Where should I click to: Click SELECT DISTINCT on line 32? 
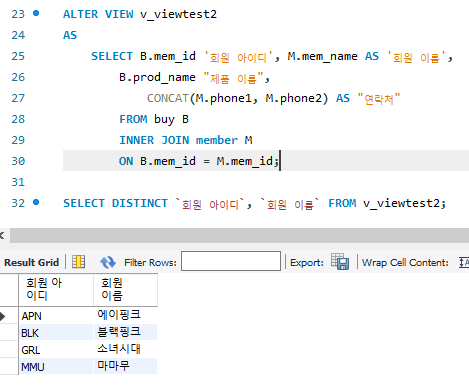coord(115,203)
